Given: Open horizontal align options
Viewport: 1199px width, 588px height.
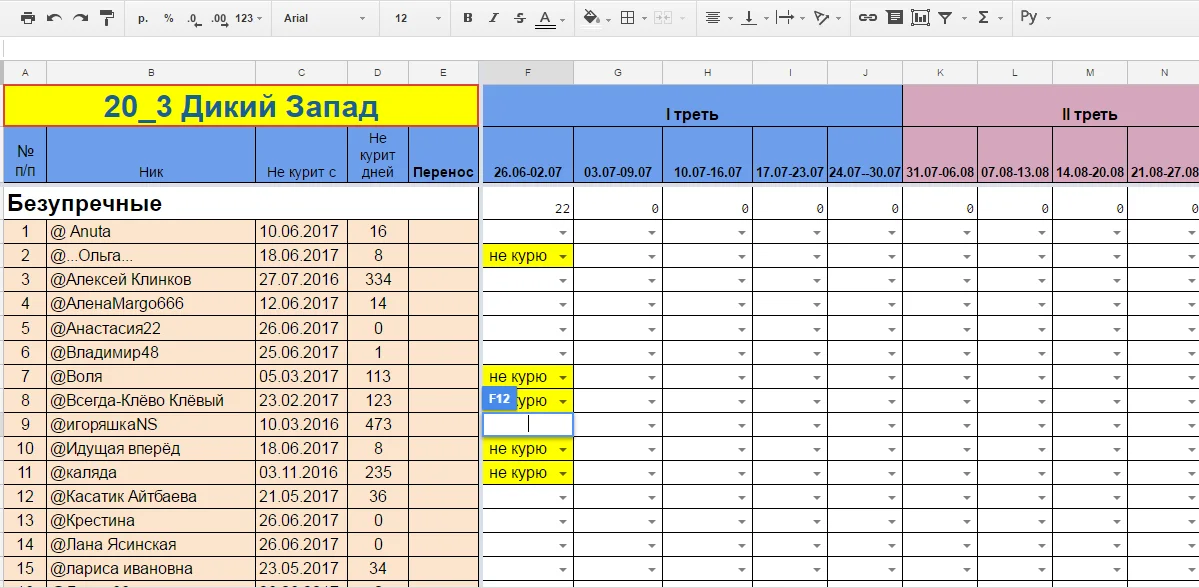Looking at the screenshot, I should coord(718,18).
